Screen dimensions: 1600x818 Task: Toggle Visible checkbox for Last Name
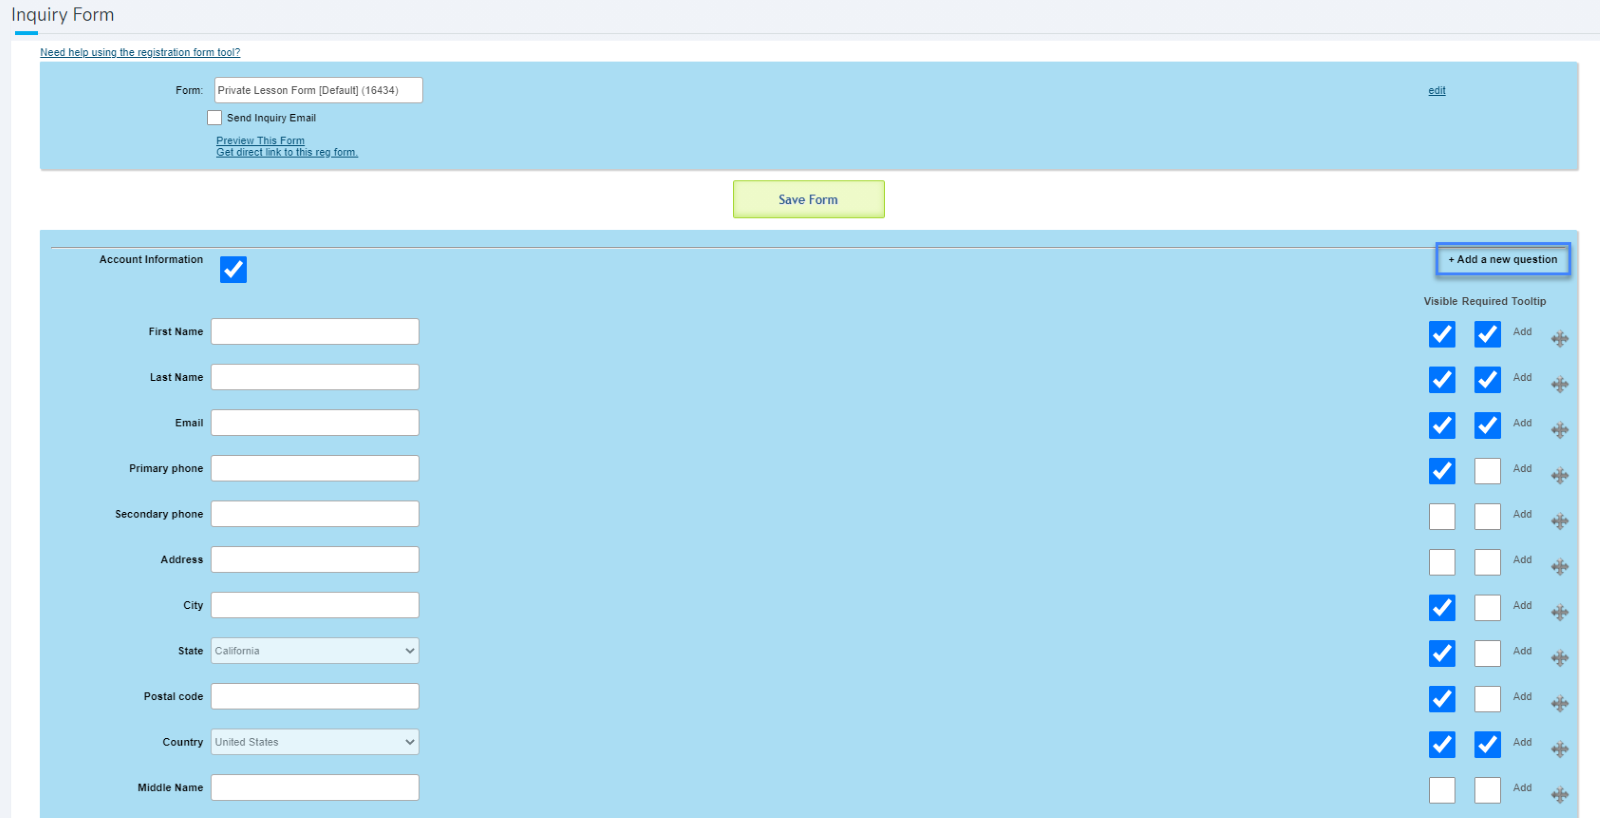1442,380
